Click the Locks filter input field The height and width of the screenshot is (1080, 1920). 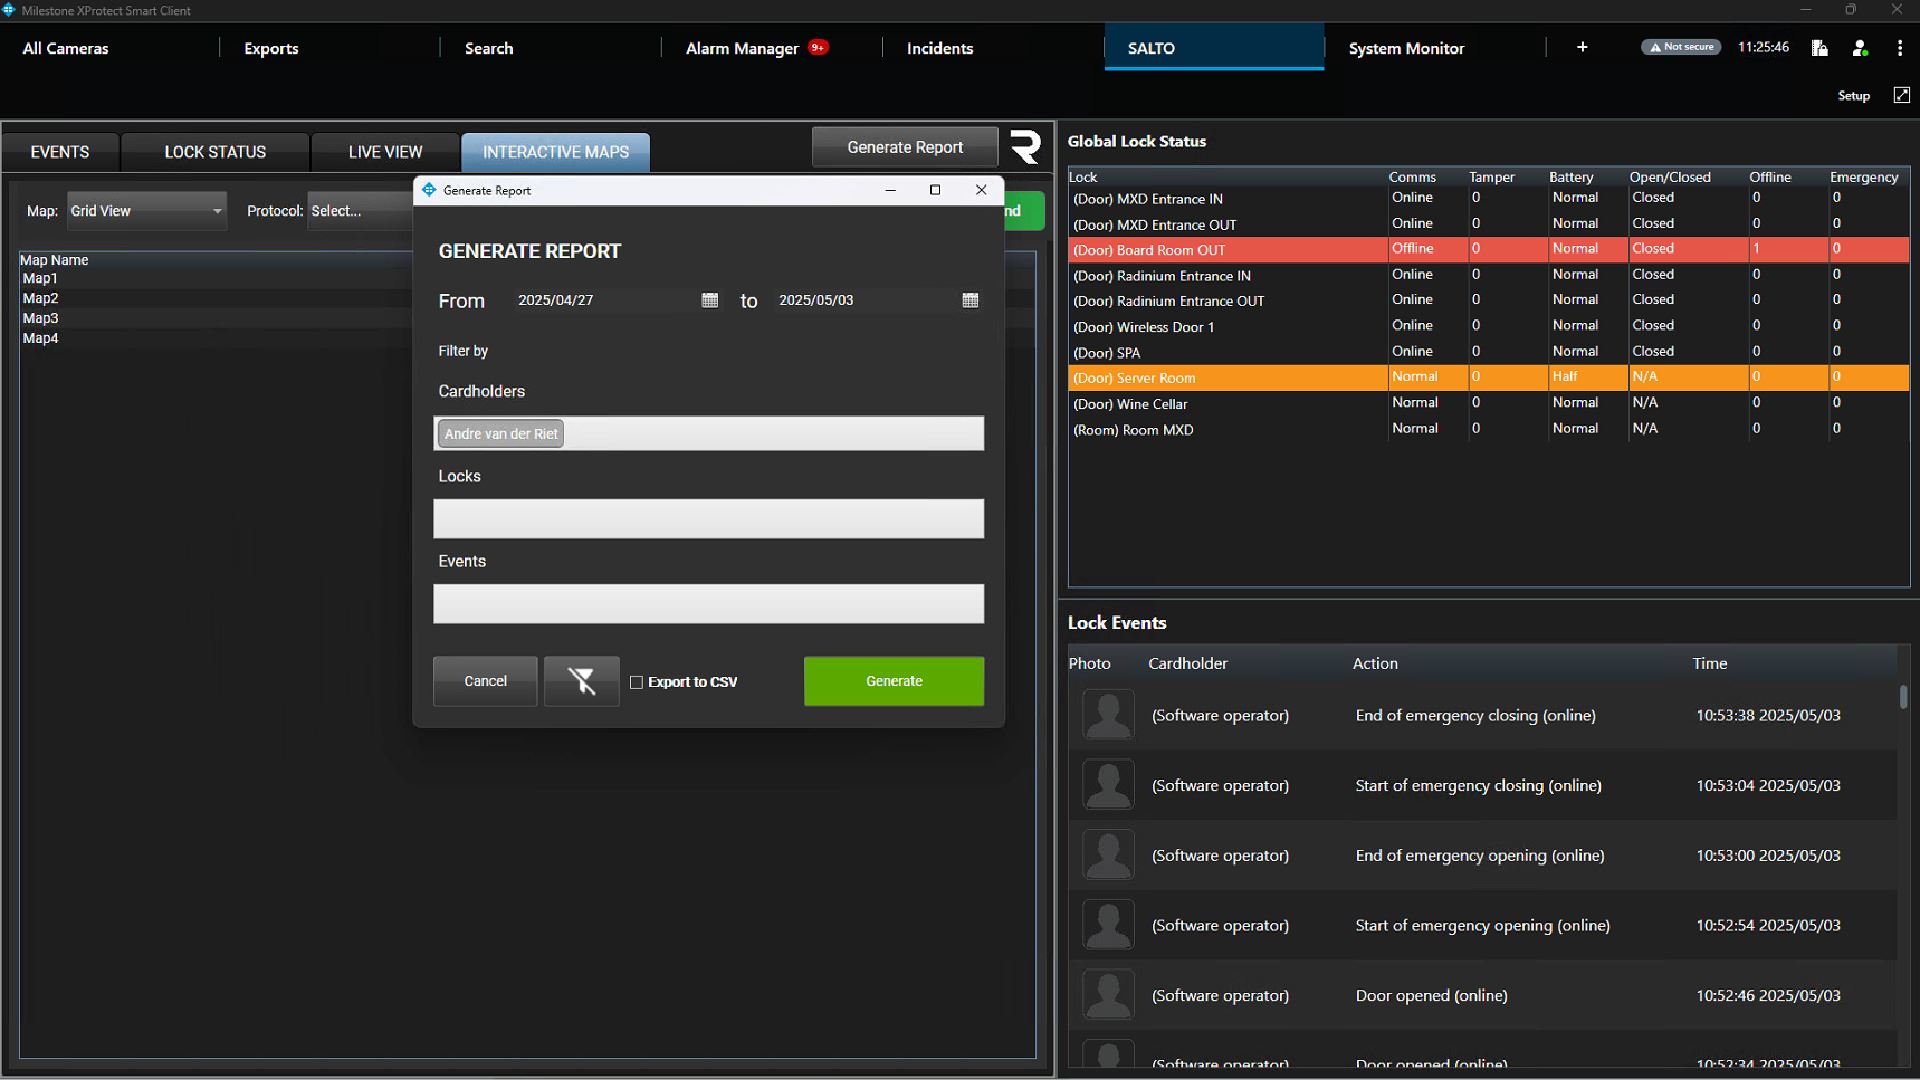(x=708, y=519)
